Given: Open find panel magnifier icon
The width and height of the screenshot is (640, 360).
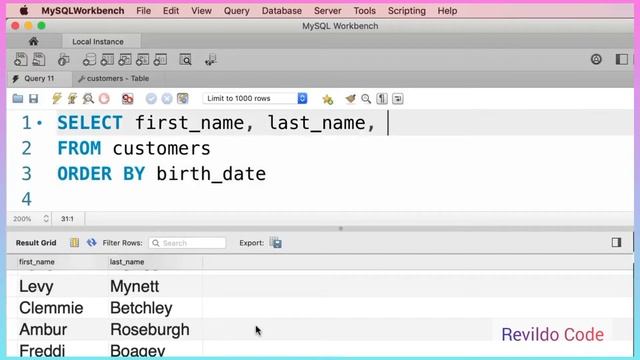Looking at the screenshot, I should pyautogui.click(x=366, y=98).
